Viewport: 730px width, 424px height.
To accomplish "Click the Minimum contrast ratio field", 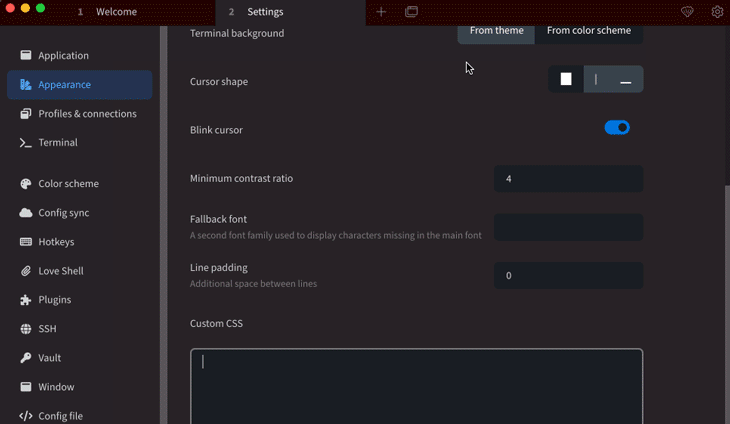I will 568,179.
